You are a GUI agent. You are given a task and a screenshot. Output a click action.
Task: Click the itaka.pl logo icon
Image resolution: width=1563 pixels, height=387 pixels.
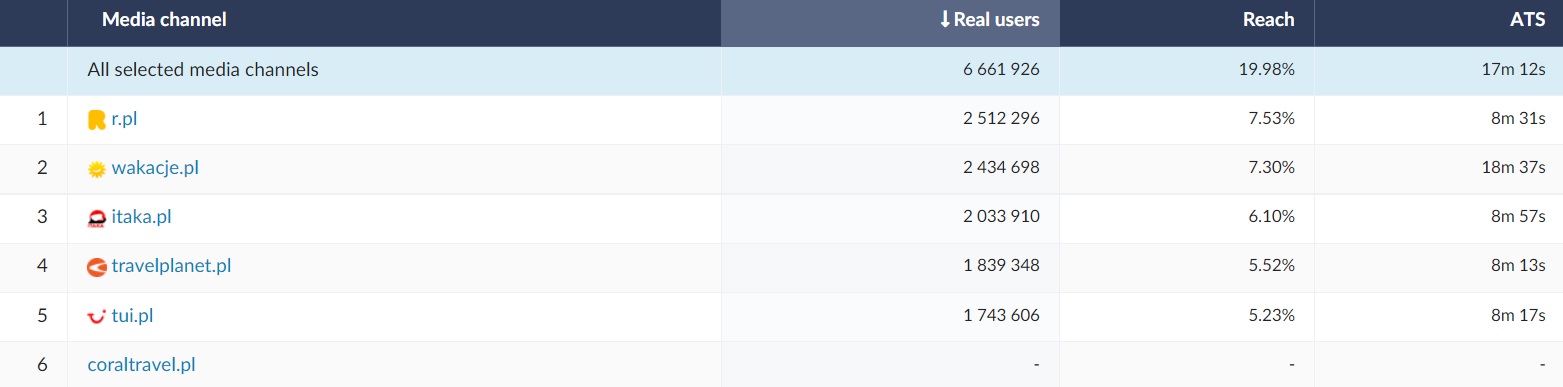click(97, 218)
